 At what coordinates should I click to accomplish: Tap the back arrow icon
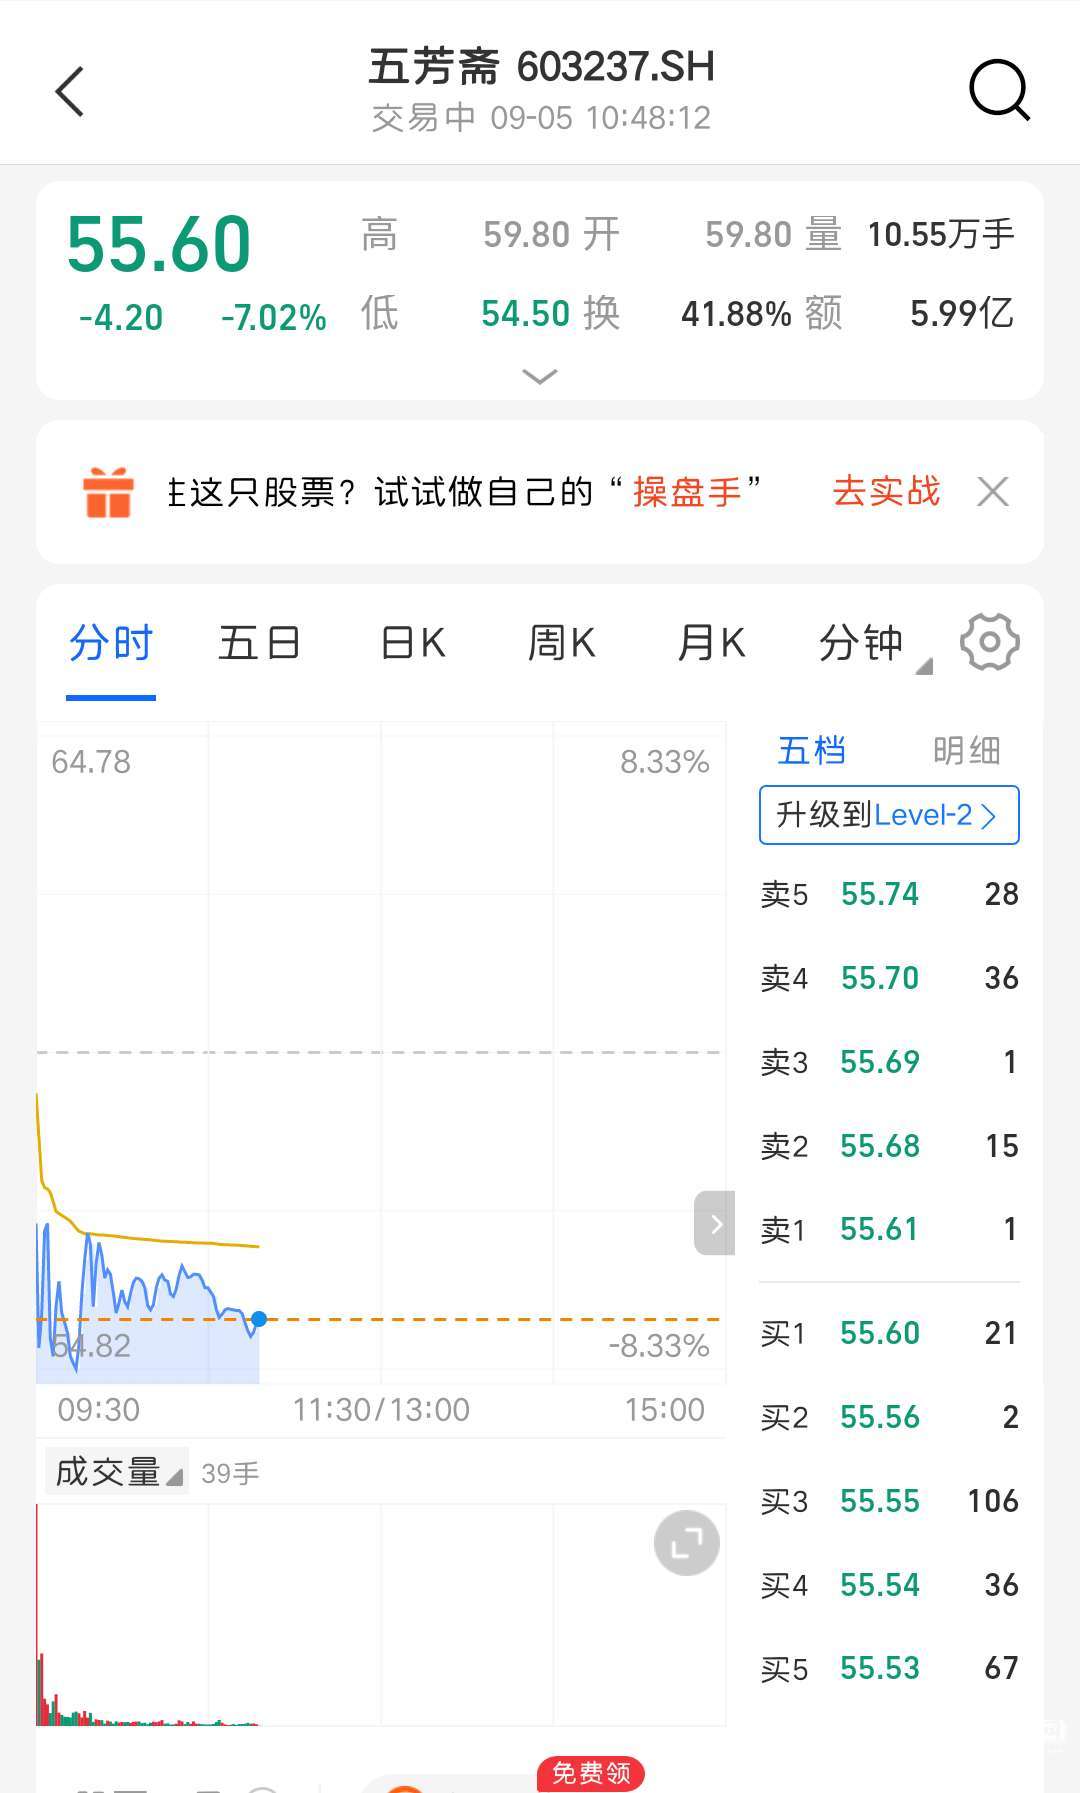pos(70,93)
